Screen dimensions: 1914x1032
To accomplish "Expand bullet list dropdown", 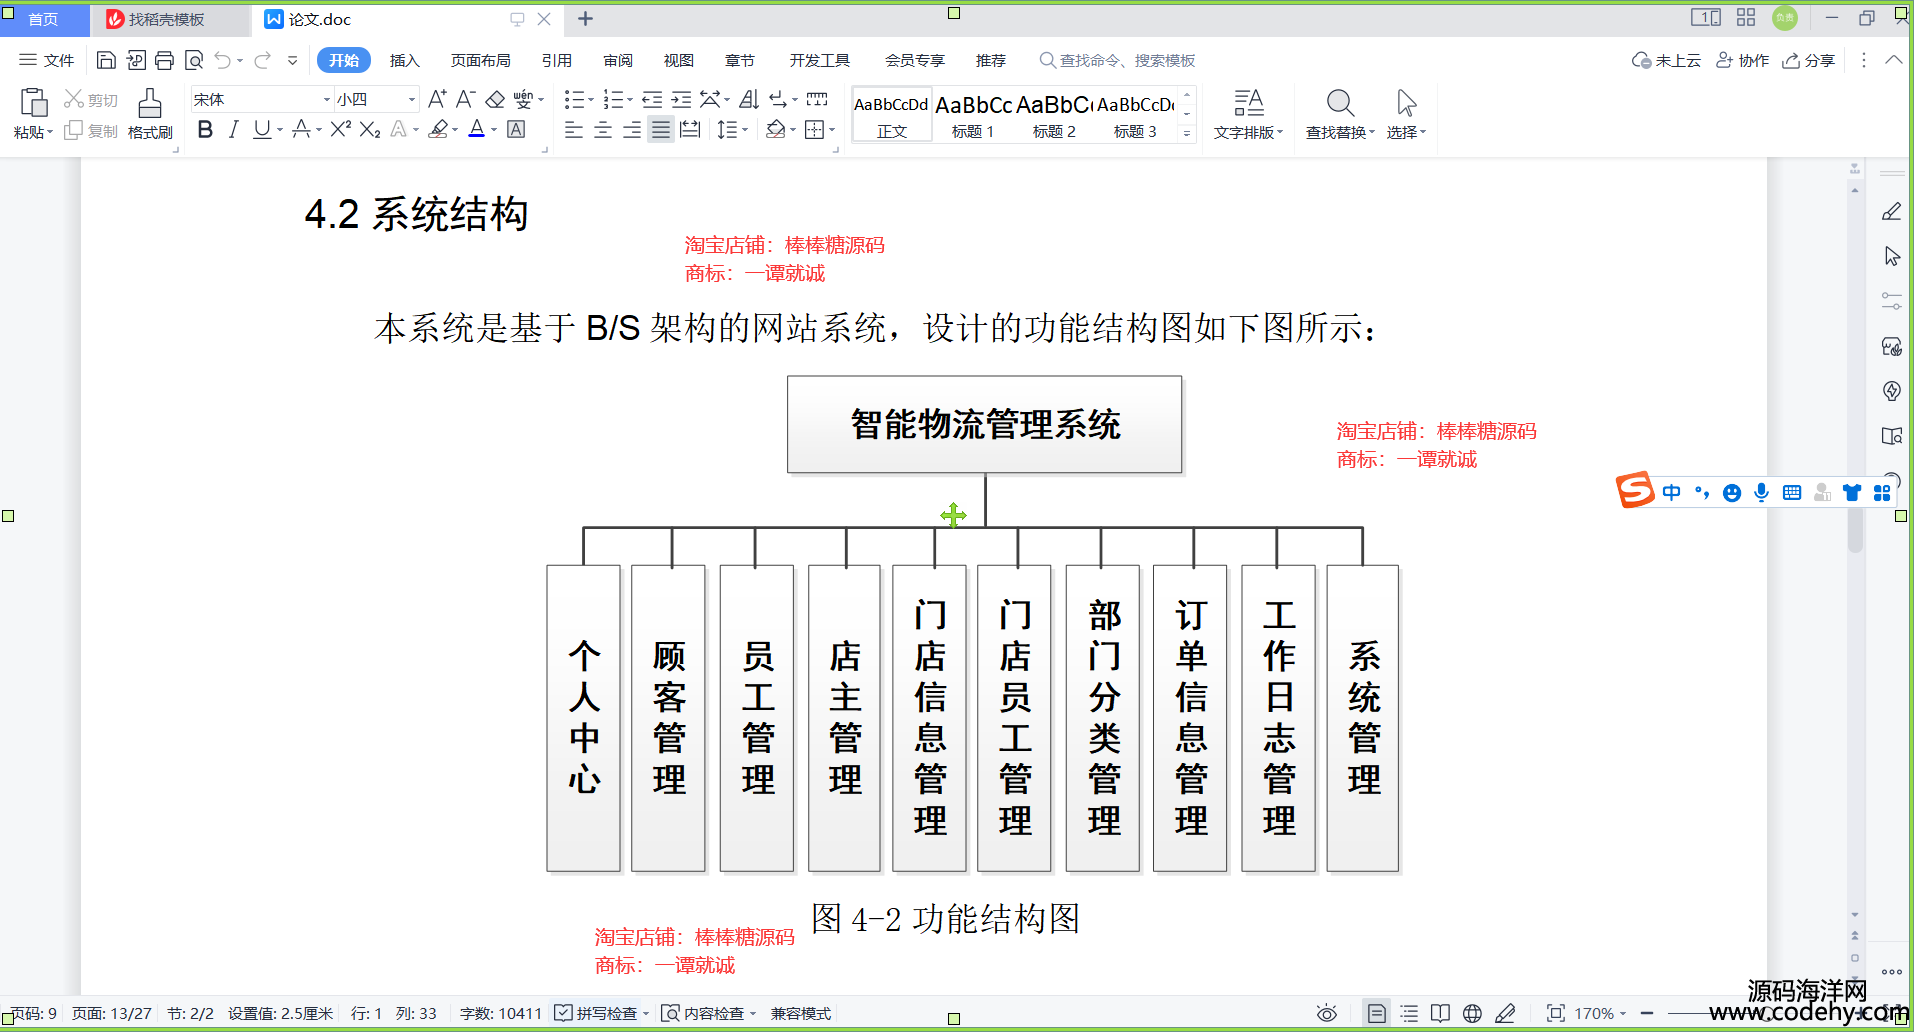I will click(590, 99).
